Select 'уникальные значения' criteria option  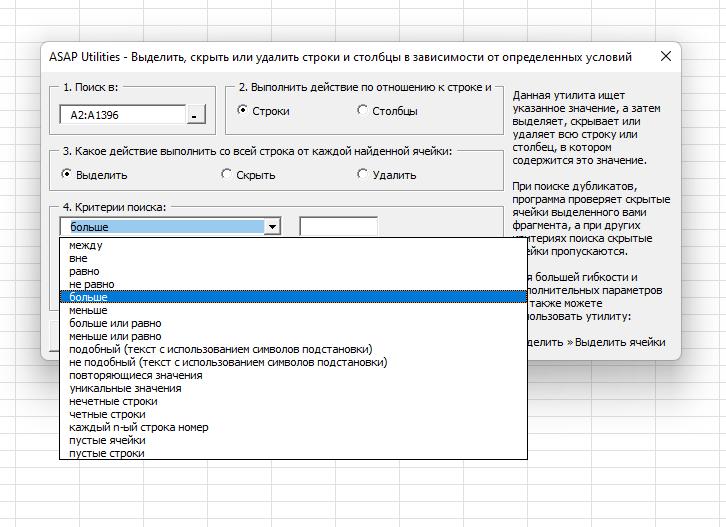pyautogui.click(x=125, y=389)
